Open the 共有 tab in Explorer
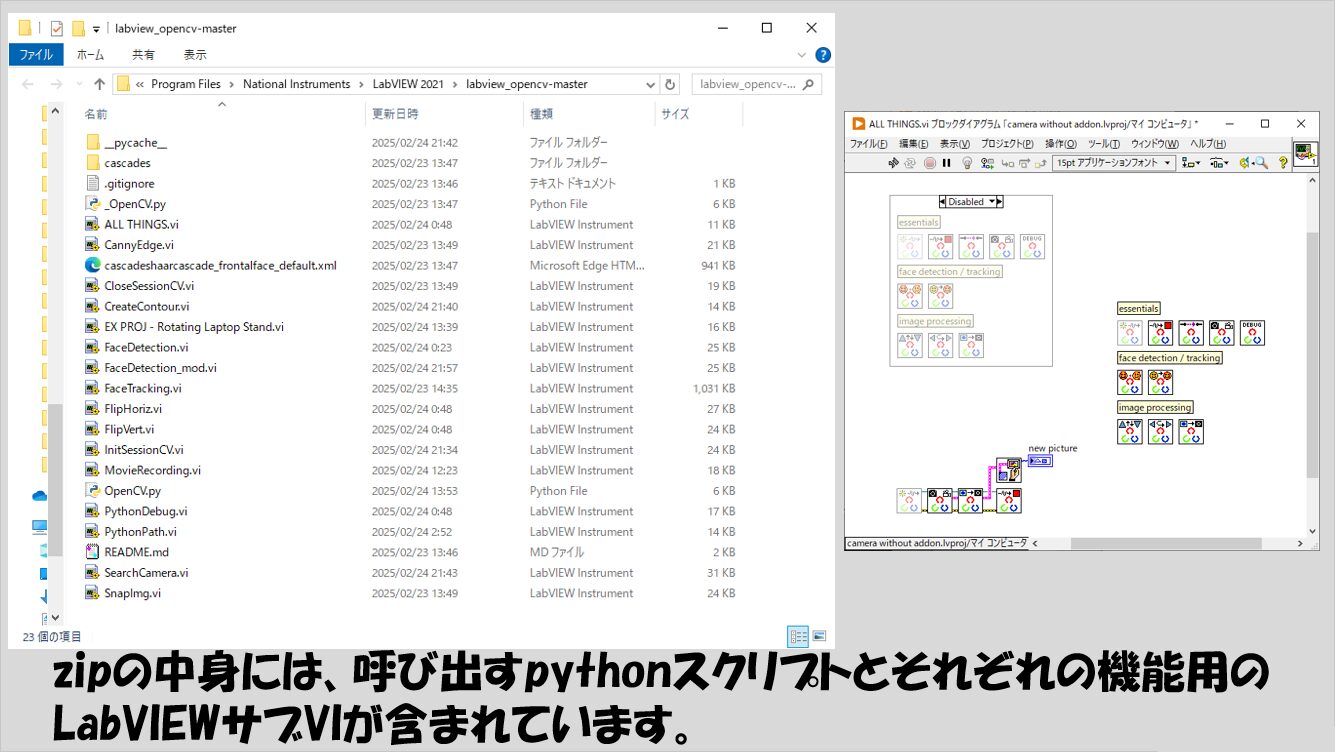The image size is (1335, 752). (x=144, y=55)
